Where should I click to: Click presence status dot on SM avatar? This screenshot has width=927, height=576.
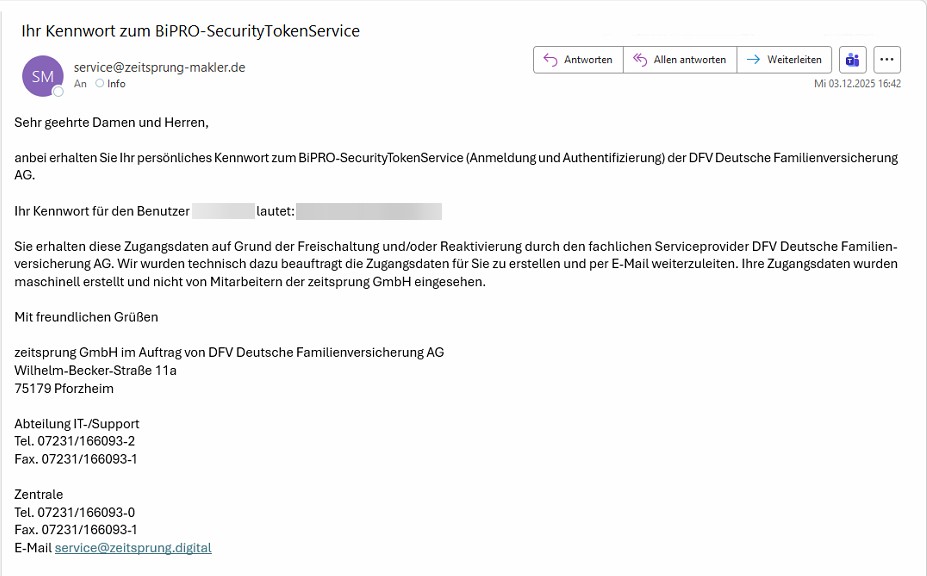point(58,91)
